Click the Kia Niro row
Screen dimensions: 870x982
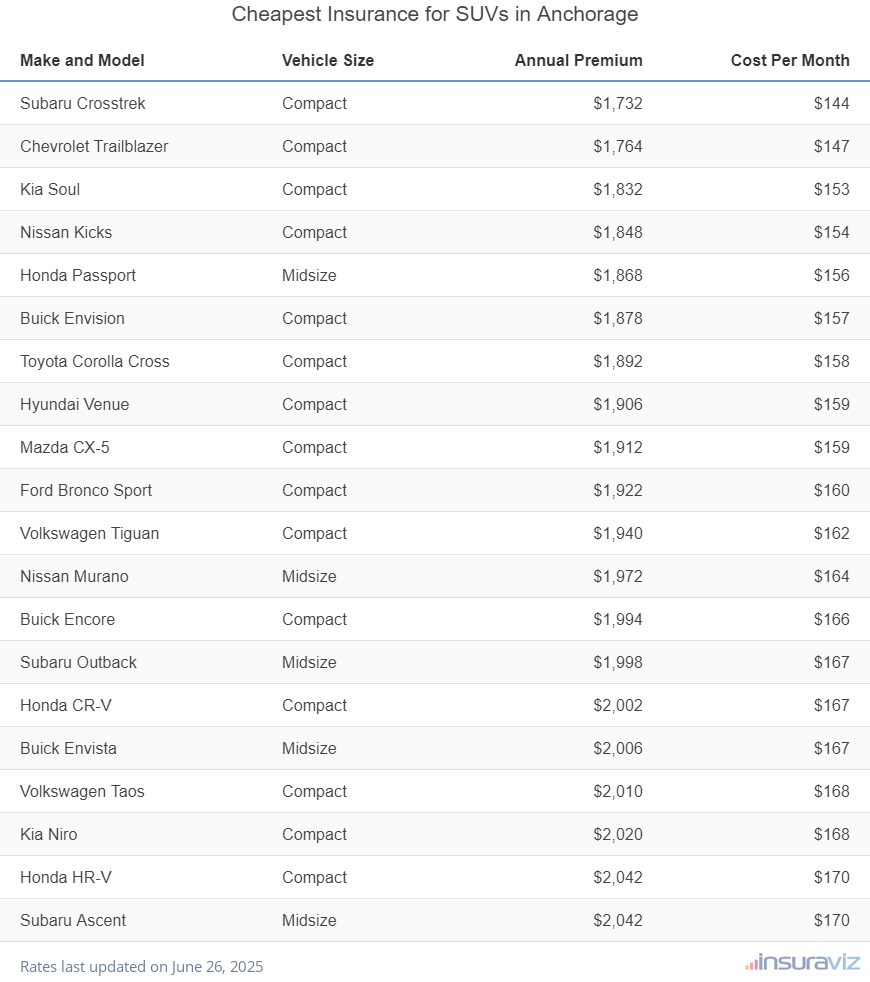tap(48, 834)
